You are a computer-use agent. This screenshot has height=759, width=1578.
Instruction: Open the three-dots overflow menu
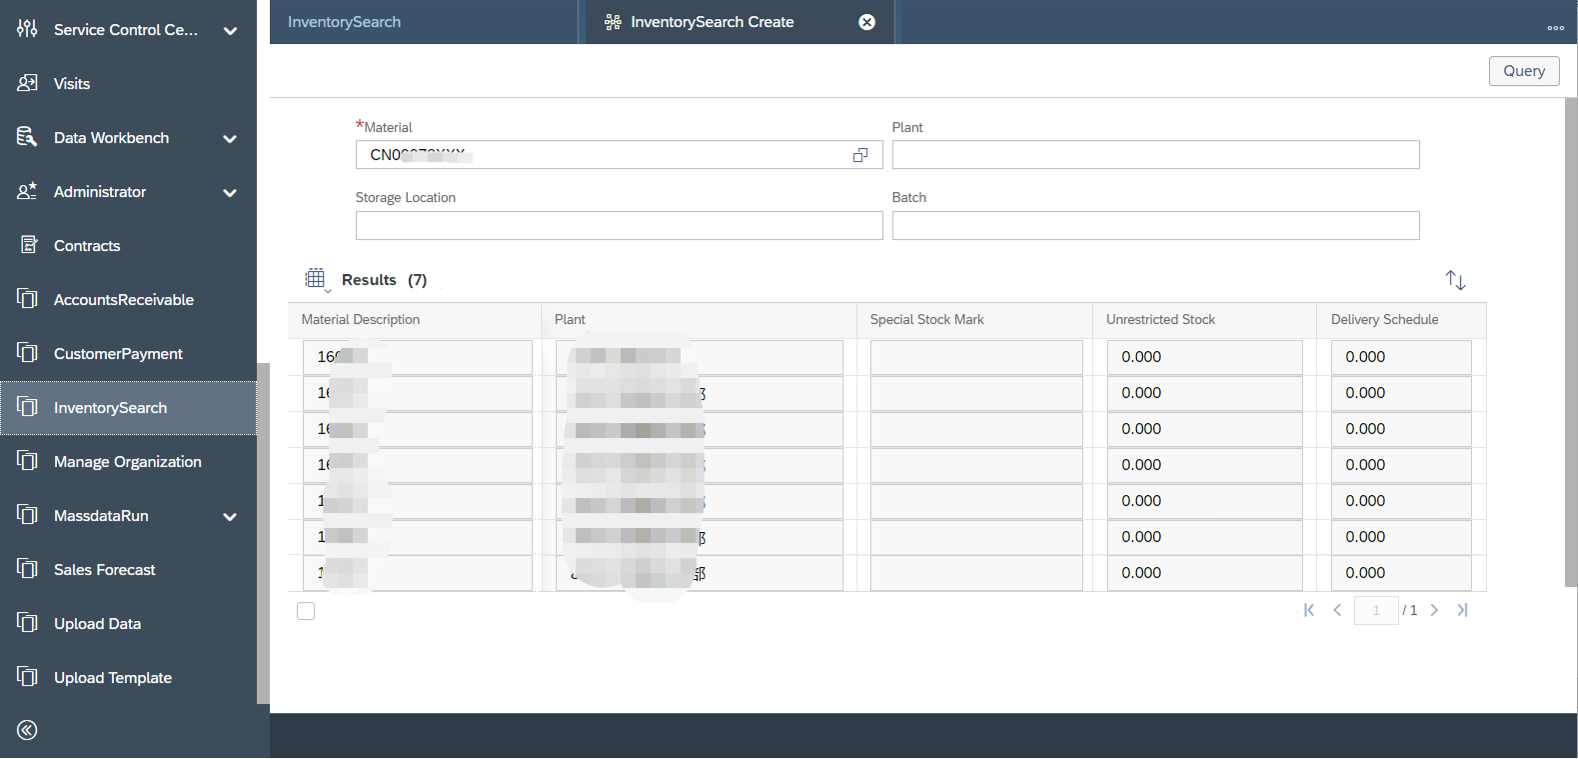[x=1555, y=28]
